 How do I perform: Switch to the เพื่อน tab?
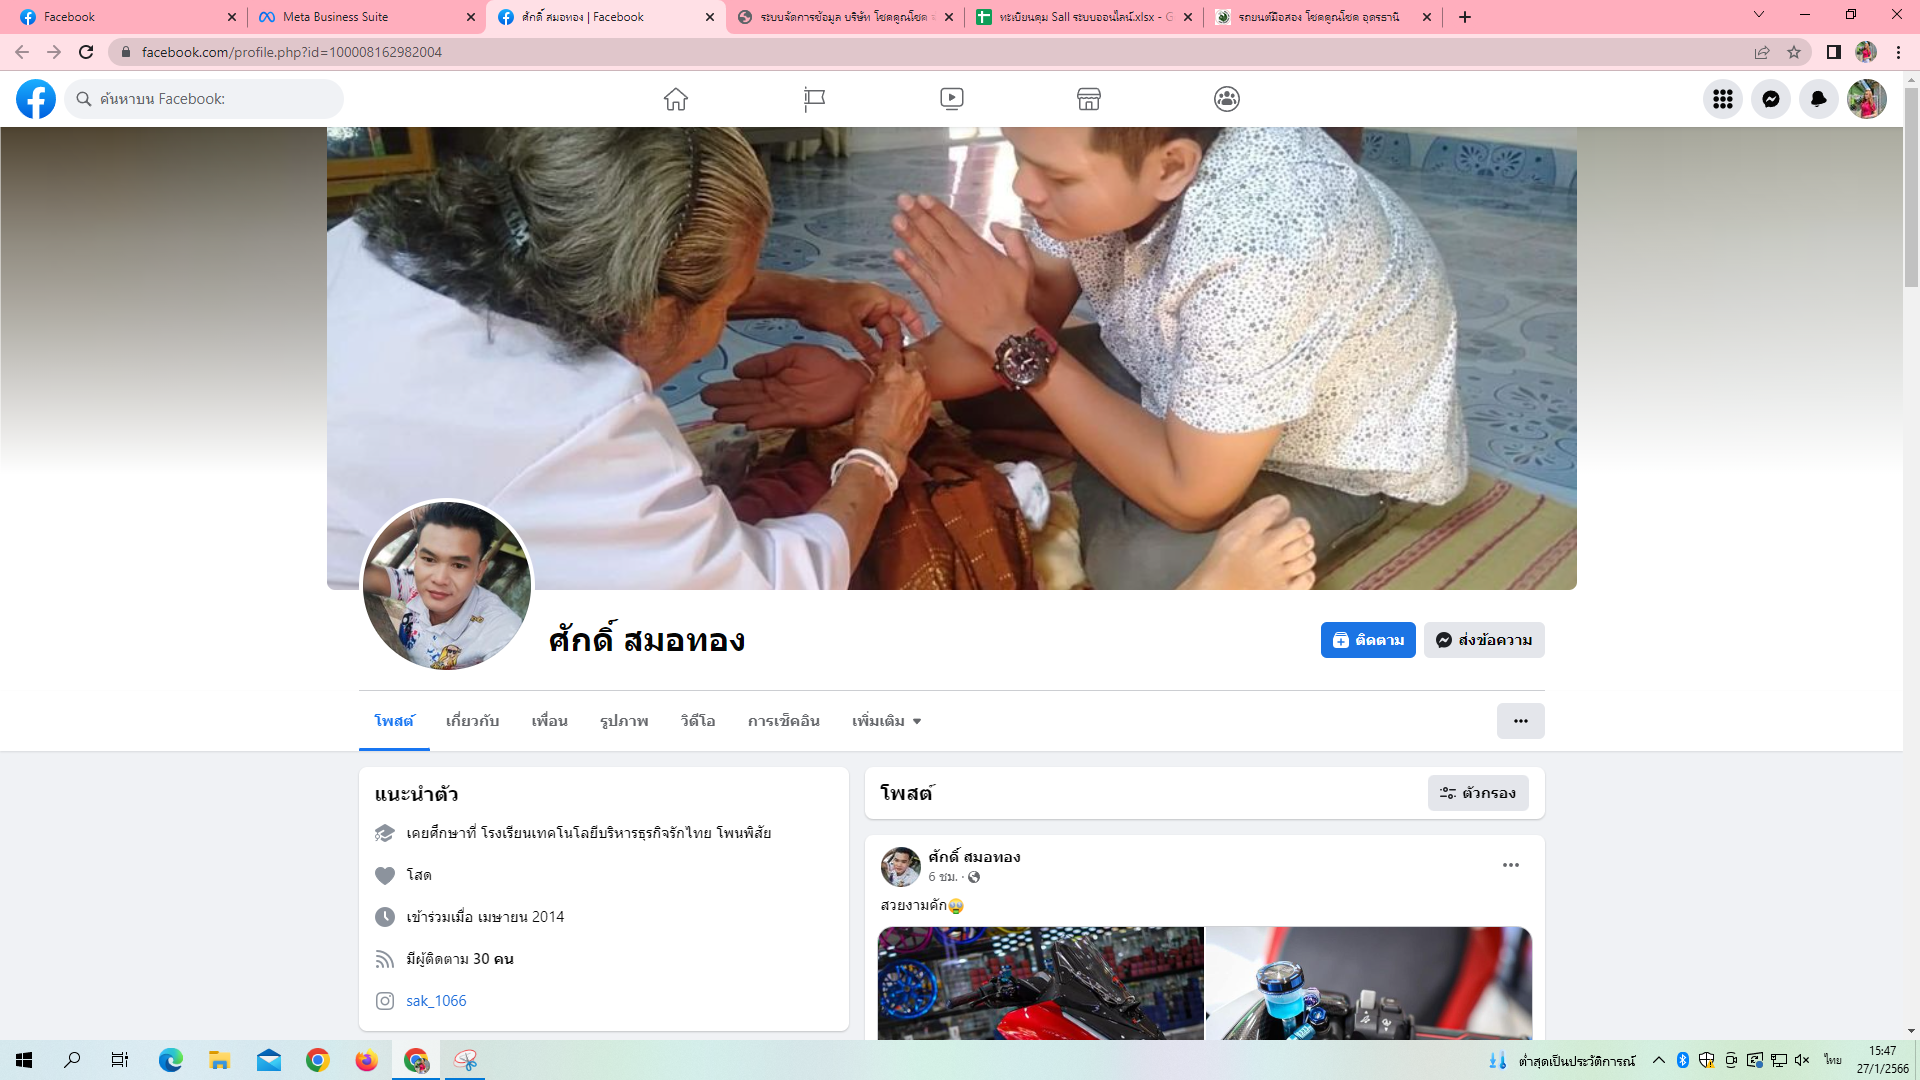(x=549, y=721)
